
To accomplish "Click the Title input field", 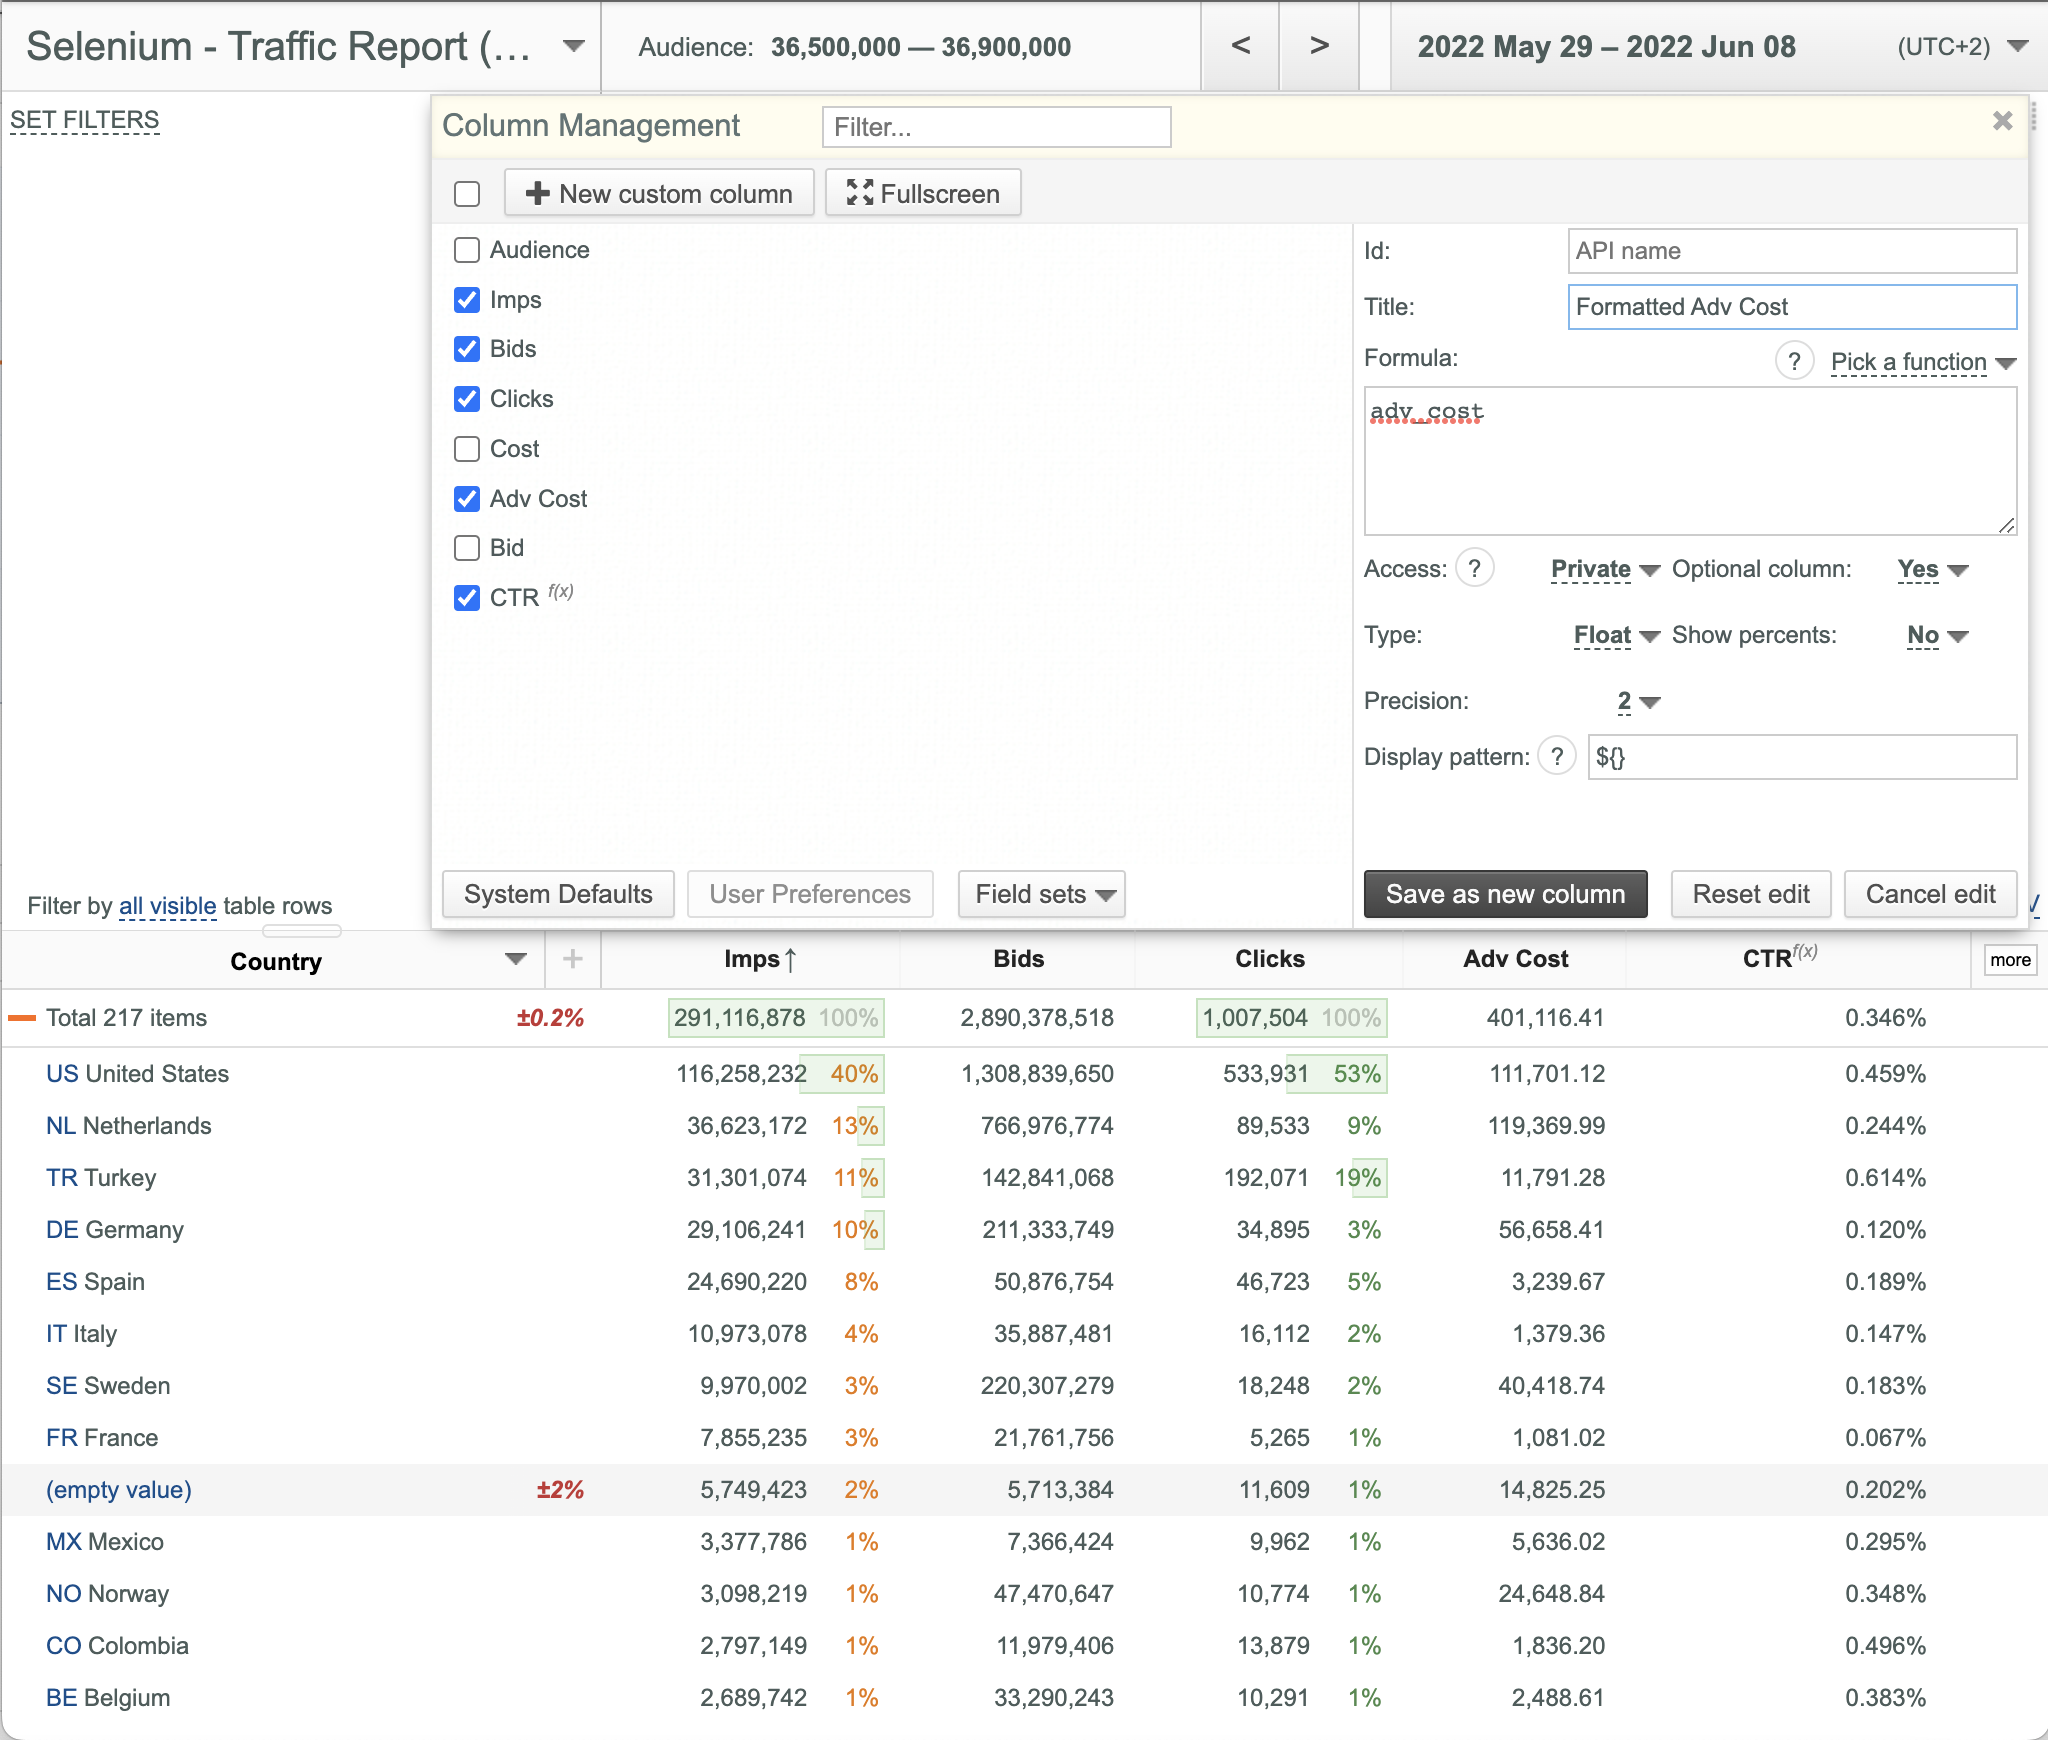I will point(1792,307).
